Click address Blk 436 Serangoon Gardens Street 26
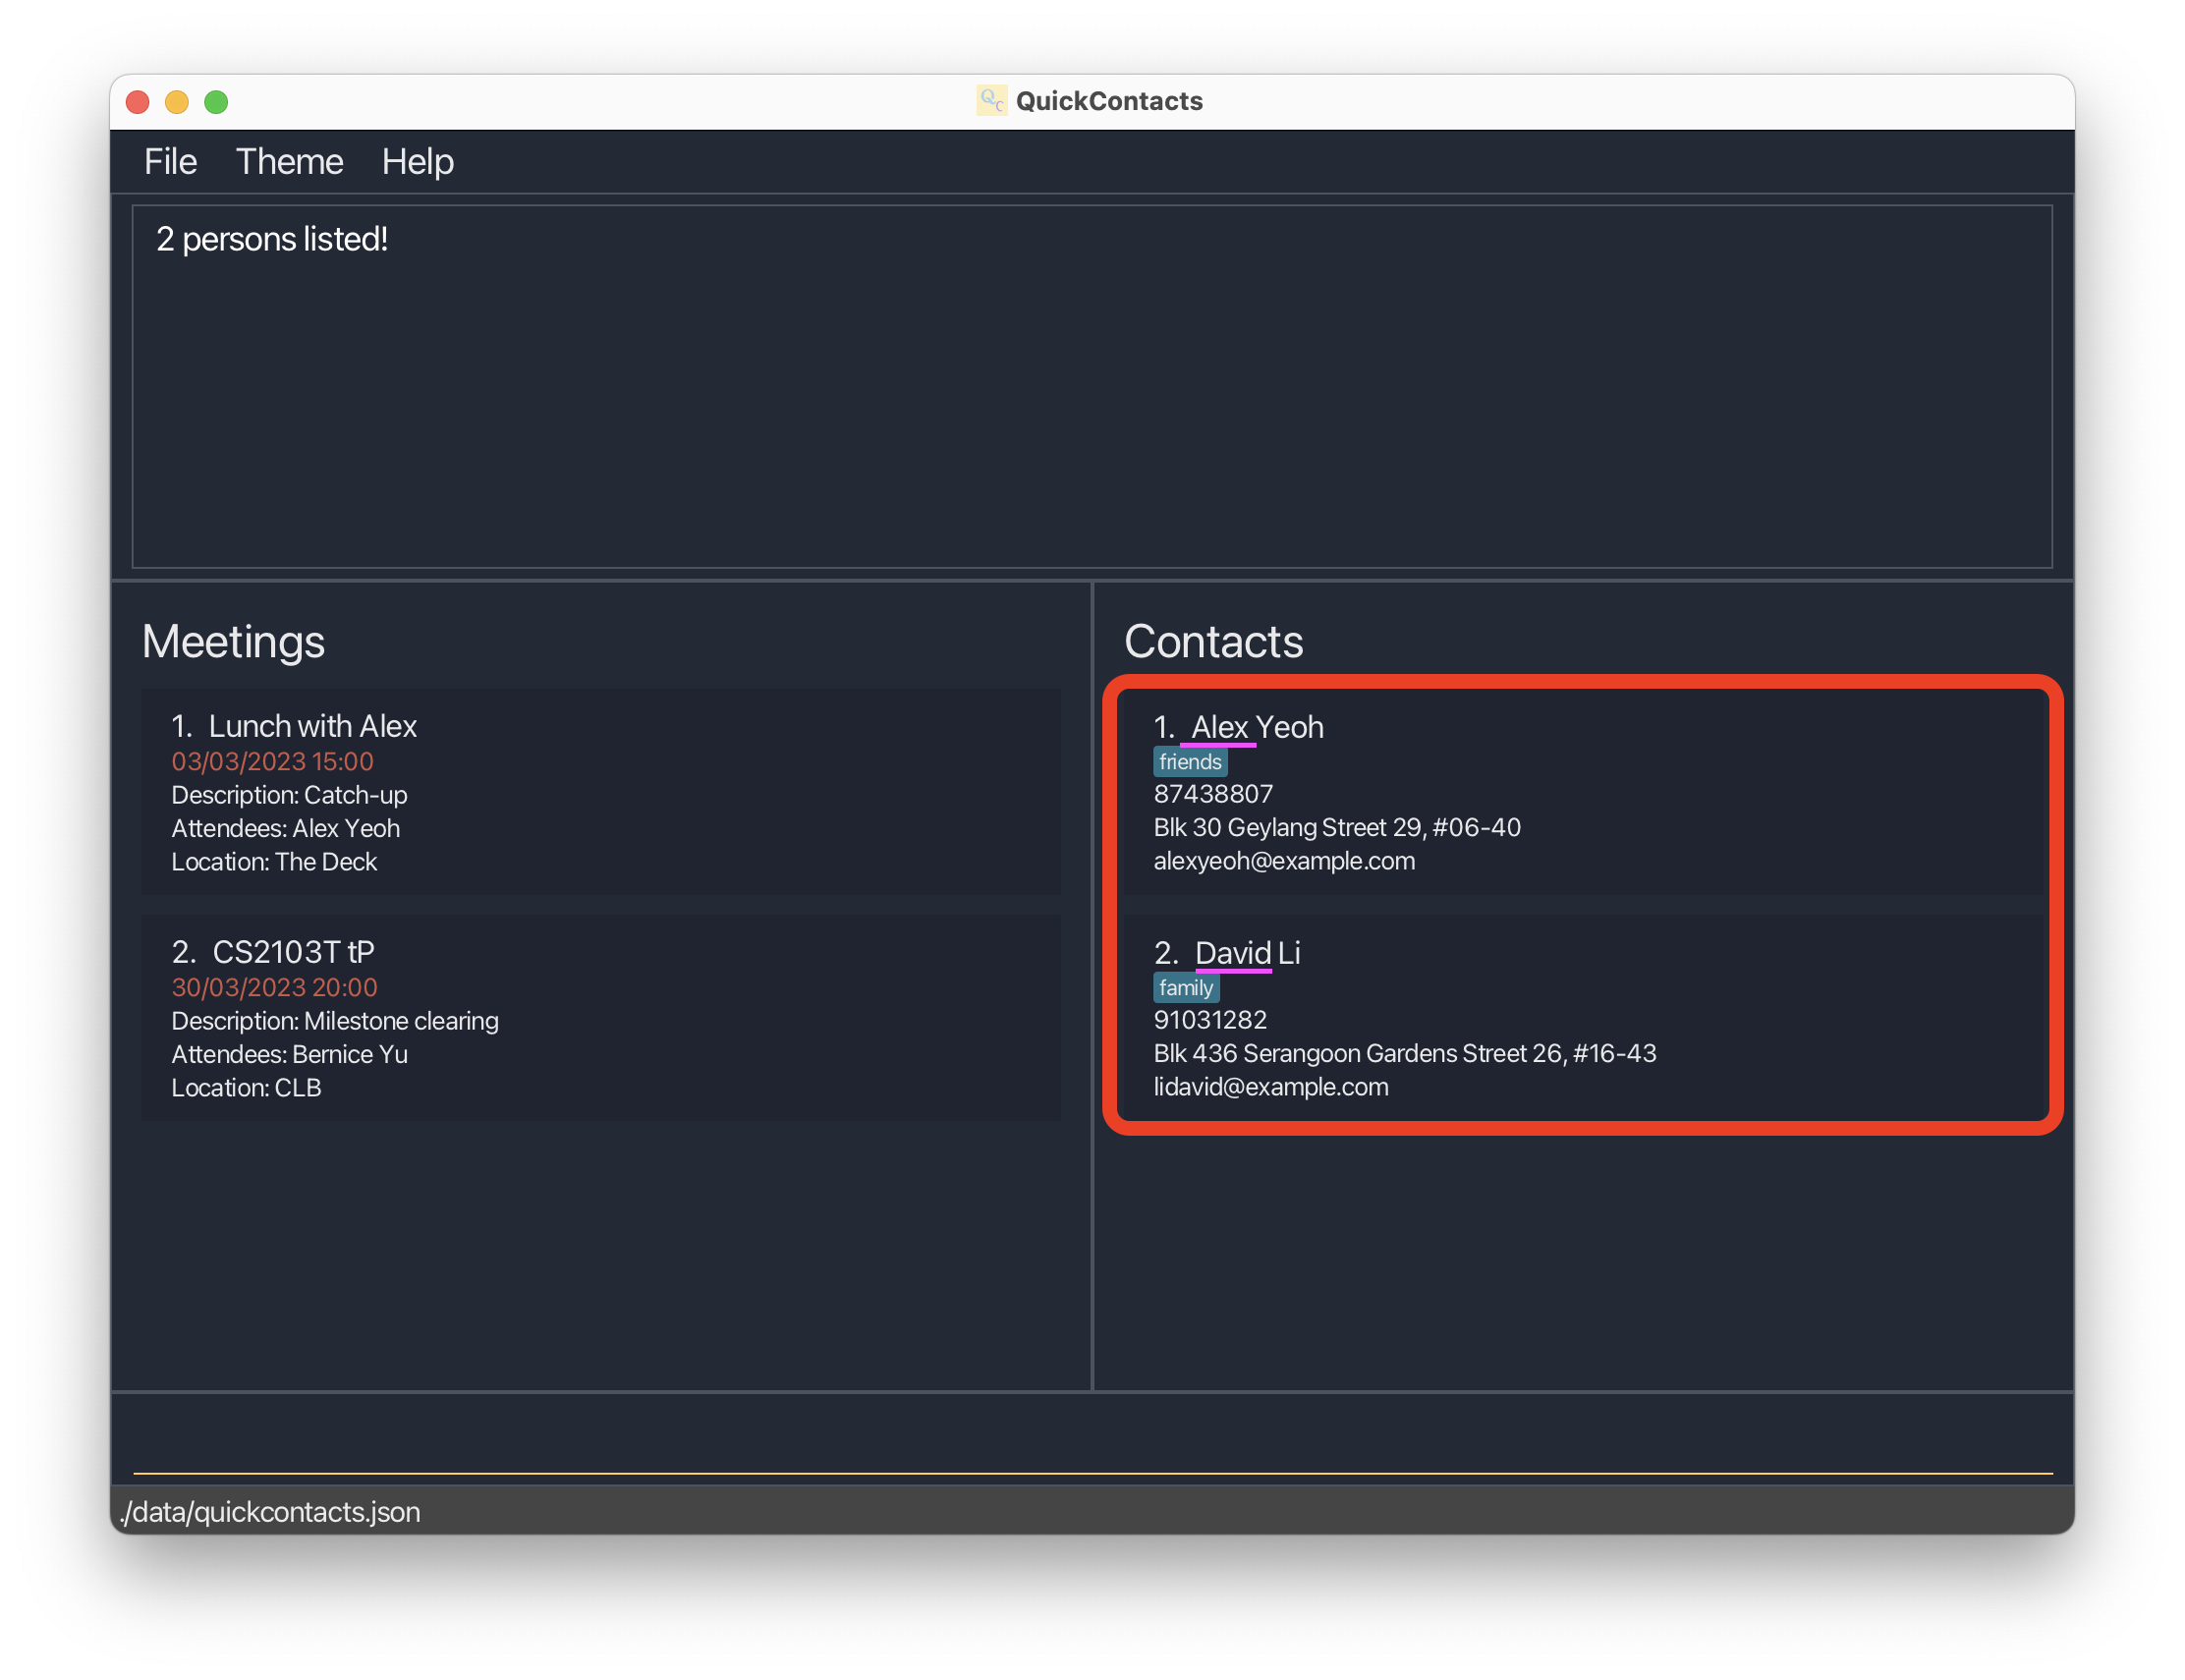Viewport: 2185px width, 1680px height. 1404,1054
